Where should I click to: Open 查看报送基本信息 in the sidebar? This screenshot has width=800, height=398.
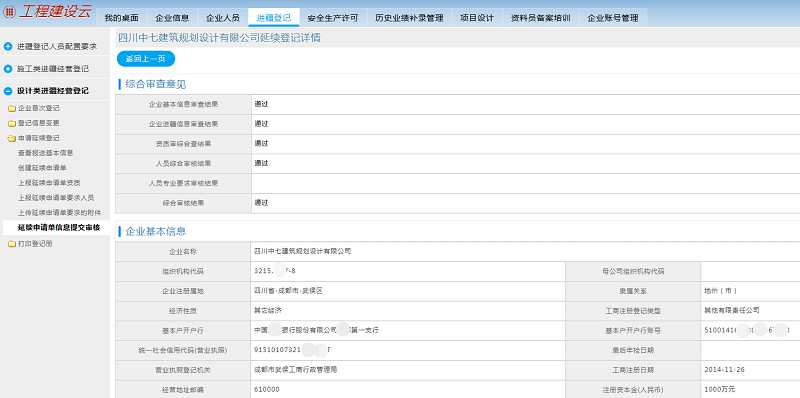pyautogui.click(x=45, y=153)
